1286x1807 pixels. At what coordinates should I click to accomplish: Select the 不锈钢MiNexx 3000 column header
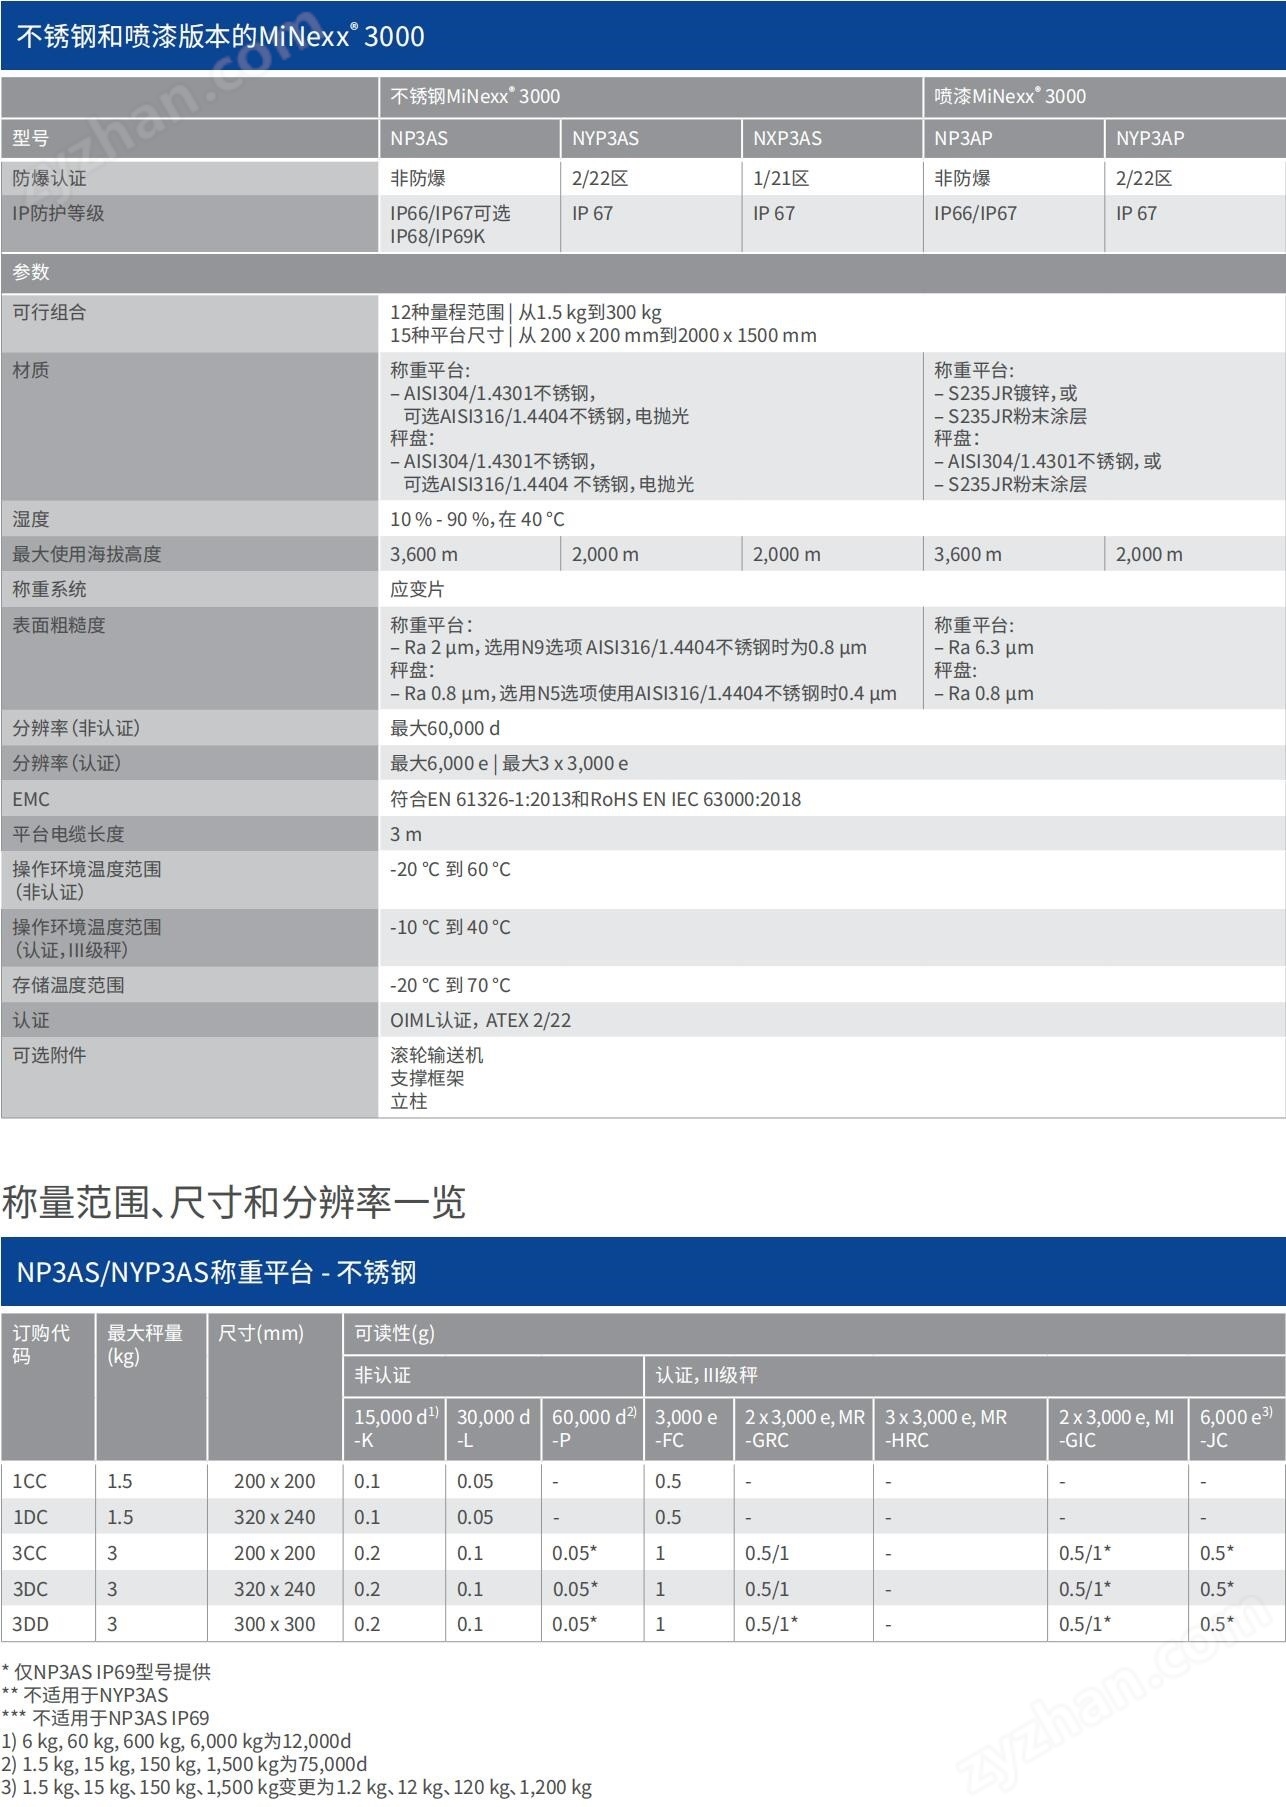tap(651, 96)
